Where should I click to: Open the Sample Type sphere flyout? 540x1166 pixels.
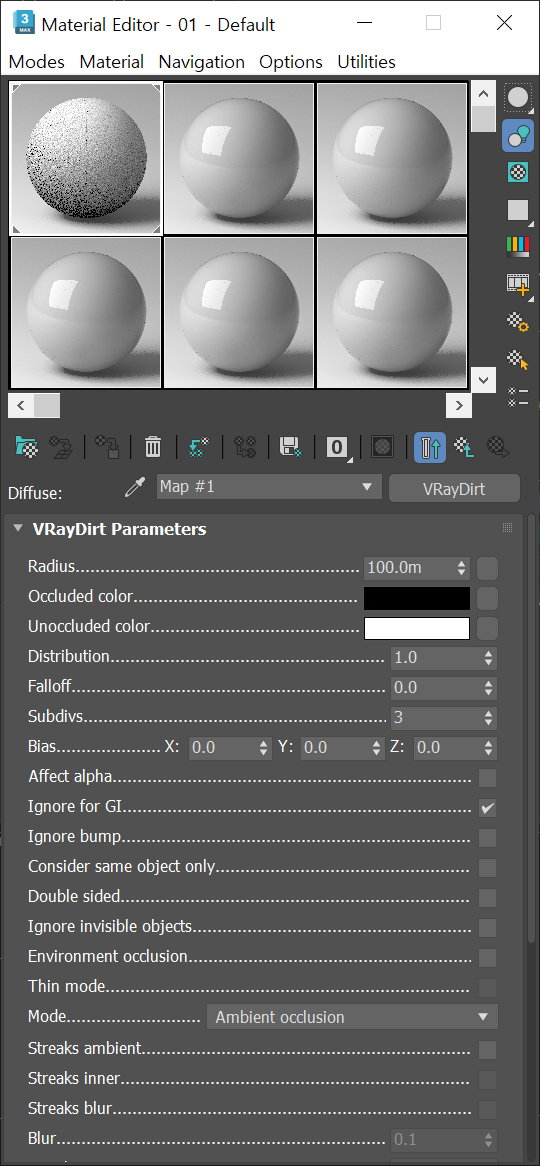pyautogui.click(x=518, y=97)
